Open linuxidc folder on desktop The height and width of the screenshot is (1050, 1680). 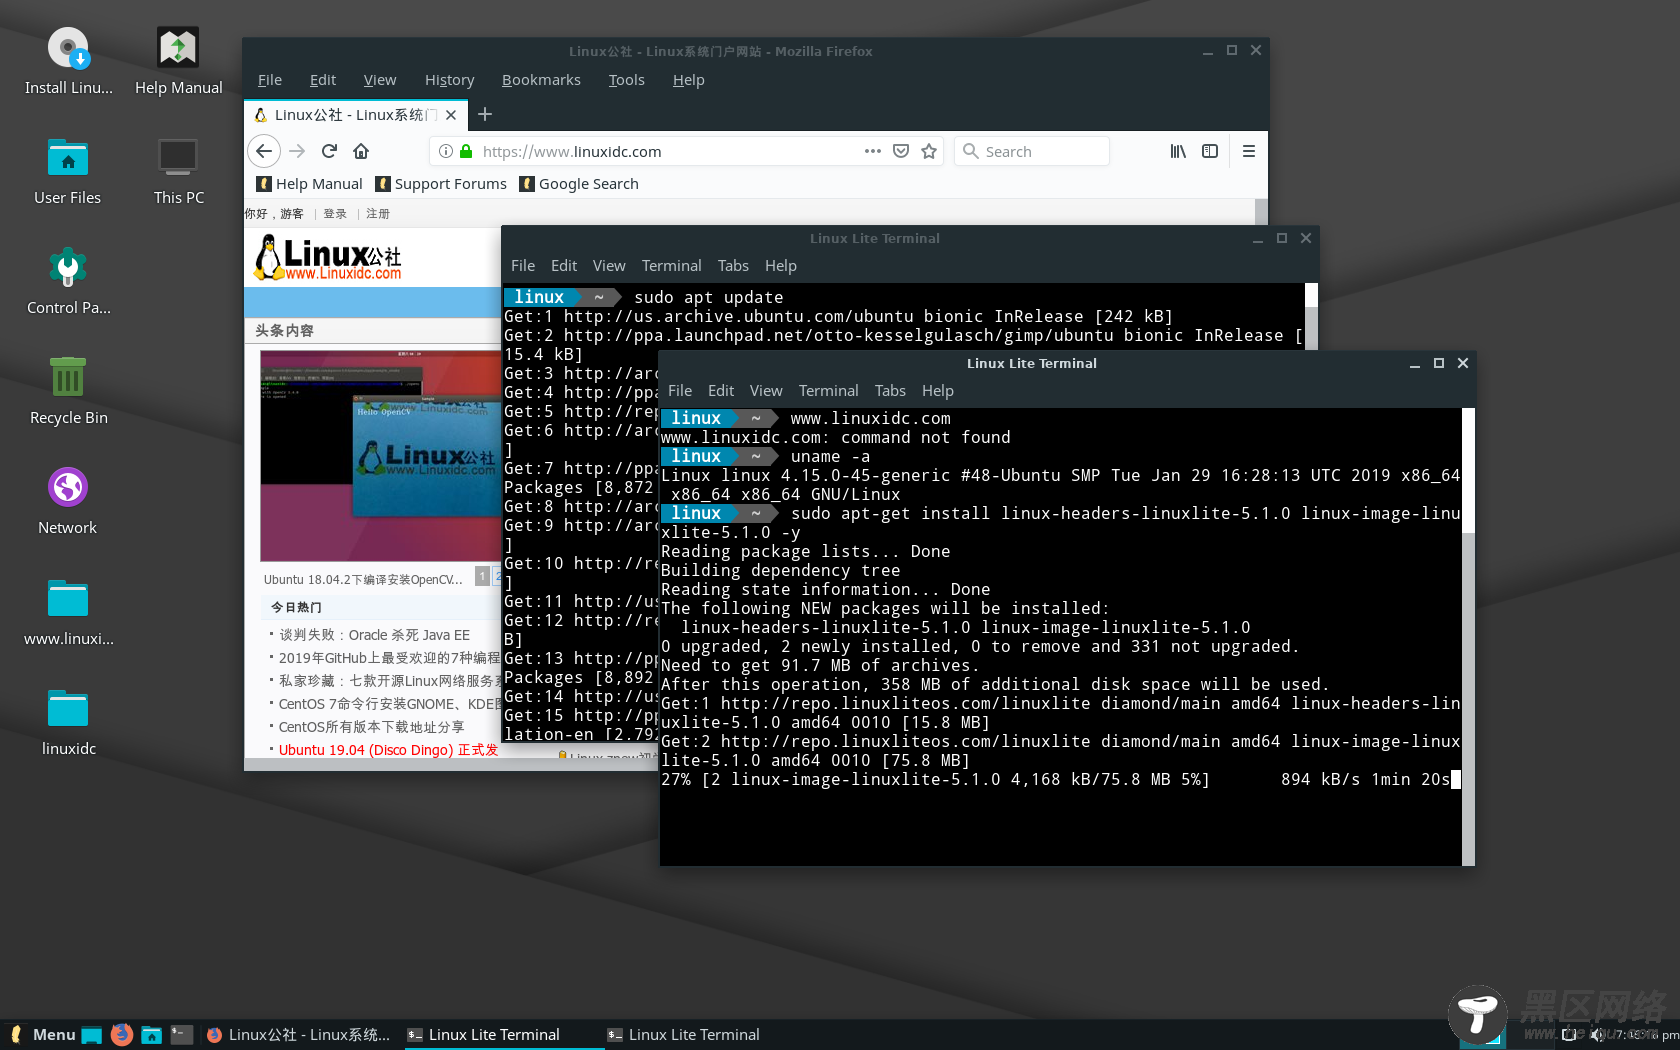coord(68,721)
